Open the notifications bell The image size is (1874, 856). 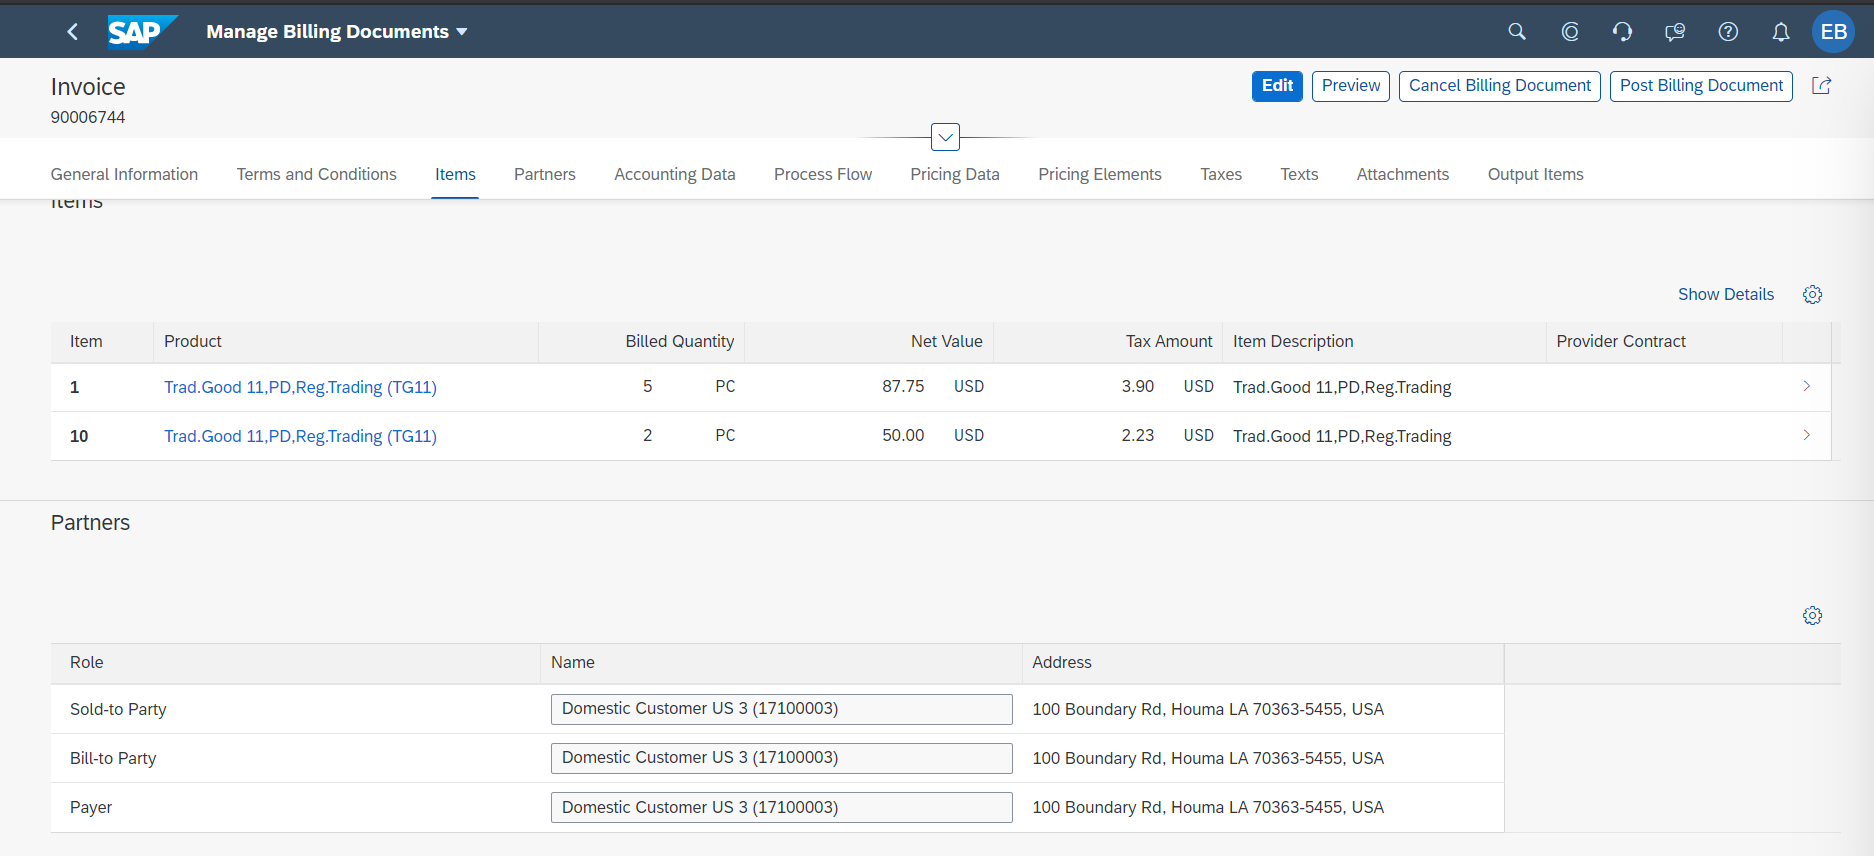pyautogui.click(x=1781, y=32)
